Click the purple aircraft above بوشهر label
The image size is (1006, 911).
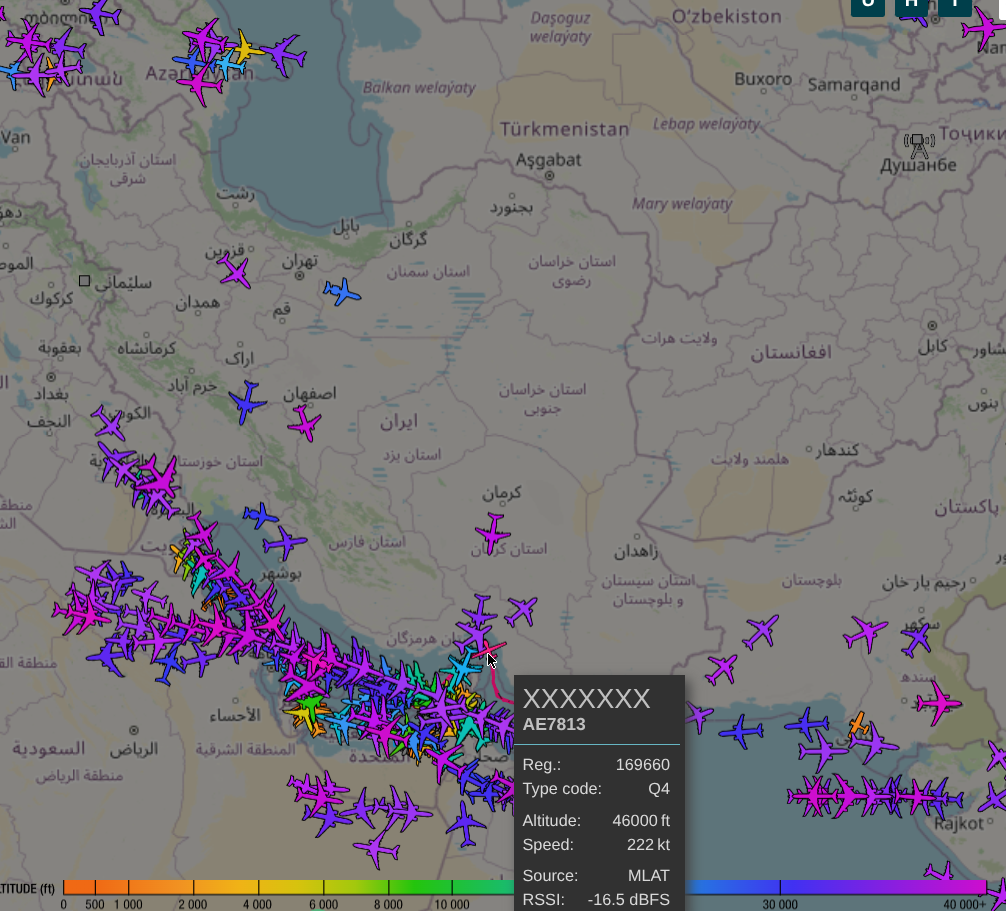pos(284,543)
